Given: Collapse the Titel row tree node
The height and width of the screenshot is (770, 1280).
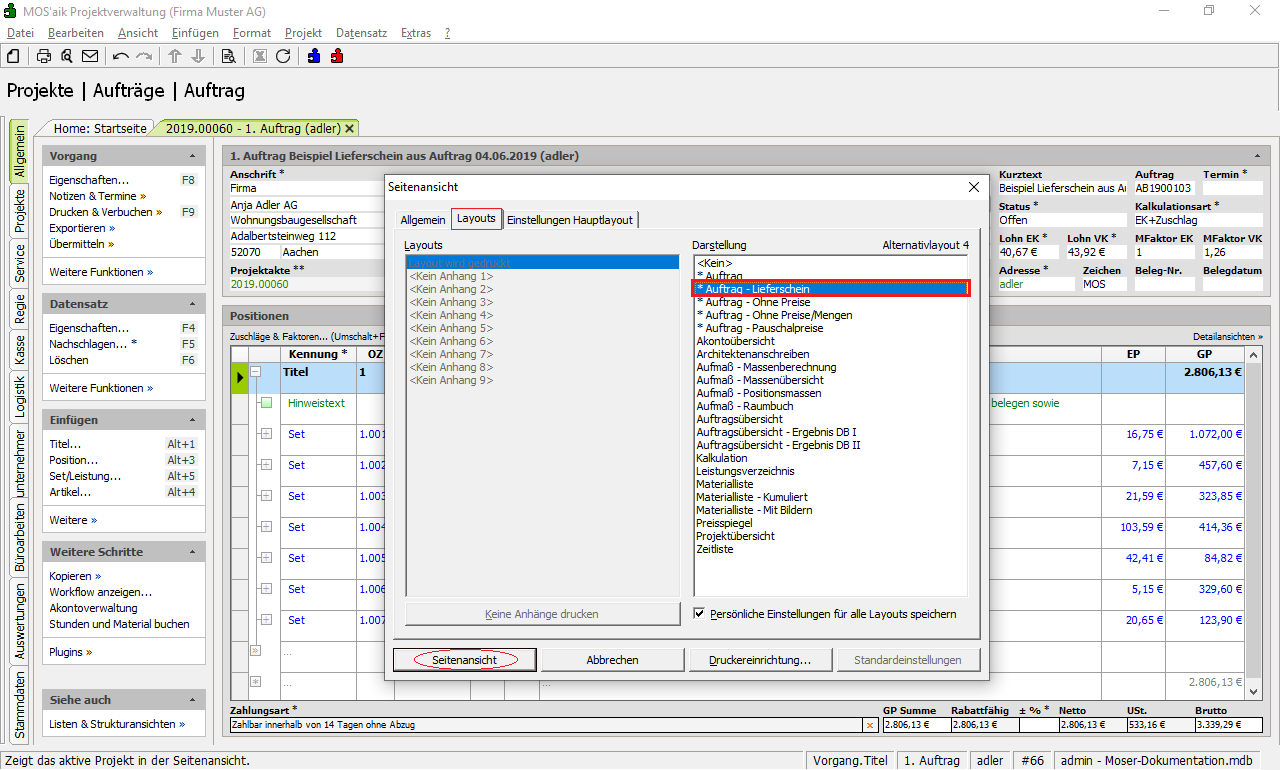Looking at the screenshot, I should (x=255, y=372).
